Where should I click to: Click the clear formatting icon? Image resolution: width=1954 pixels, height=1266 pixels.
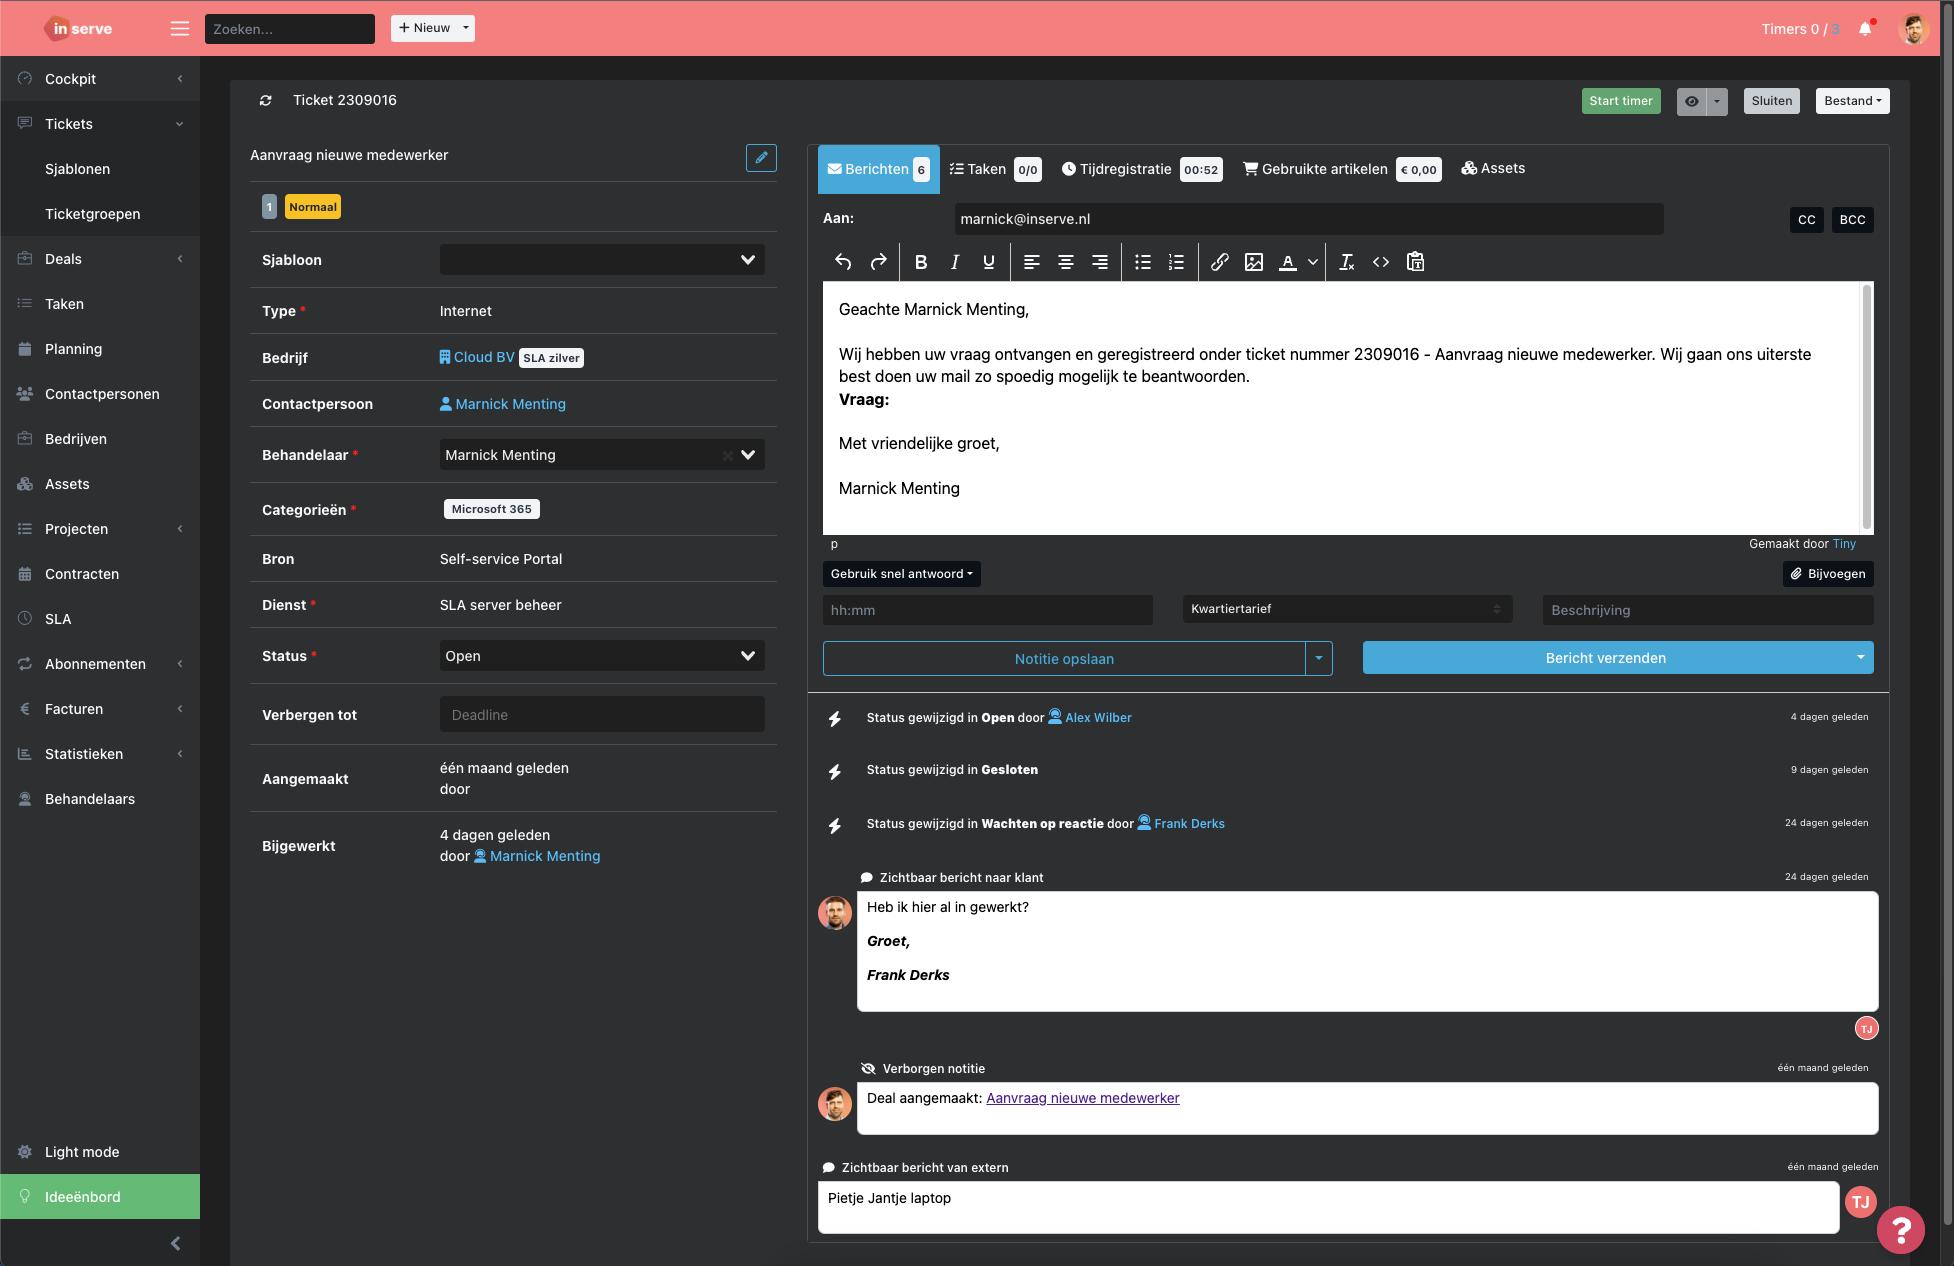tap(1346, 261)
